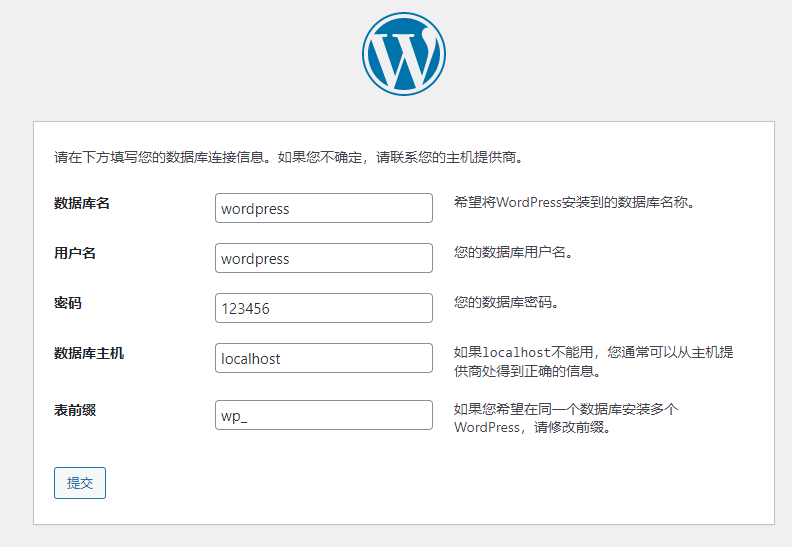Click the 用户名 label
Screen dimensions: 792x547
75,253
